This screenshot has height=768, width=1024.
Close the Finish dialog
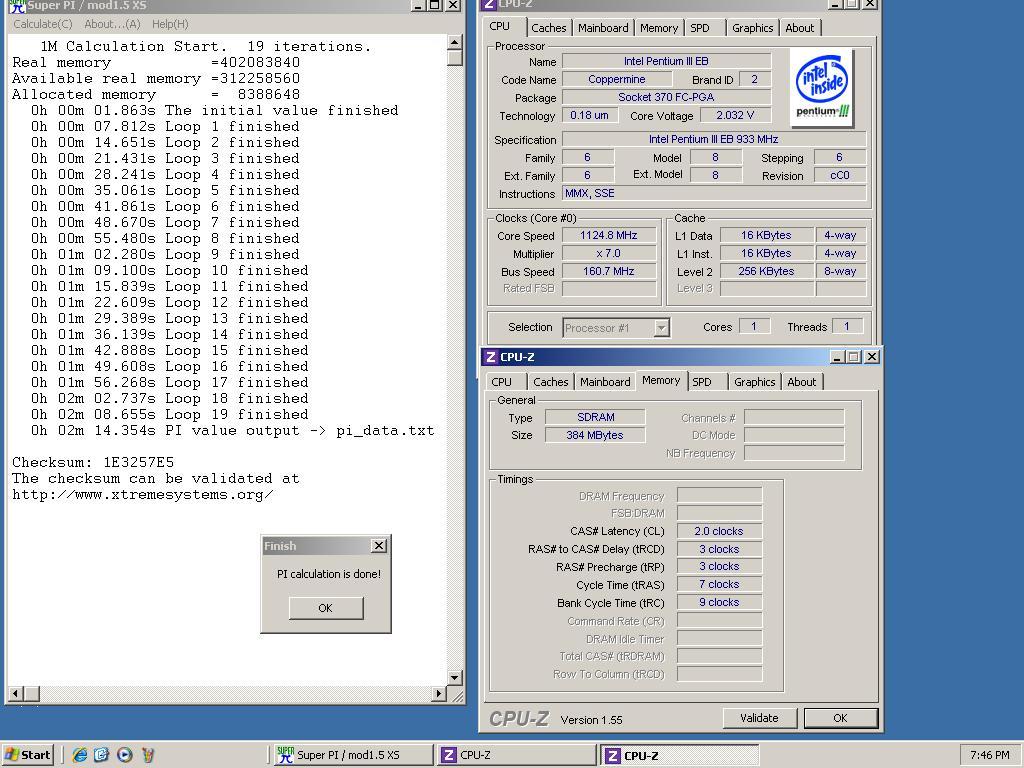379,545
